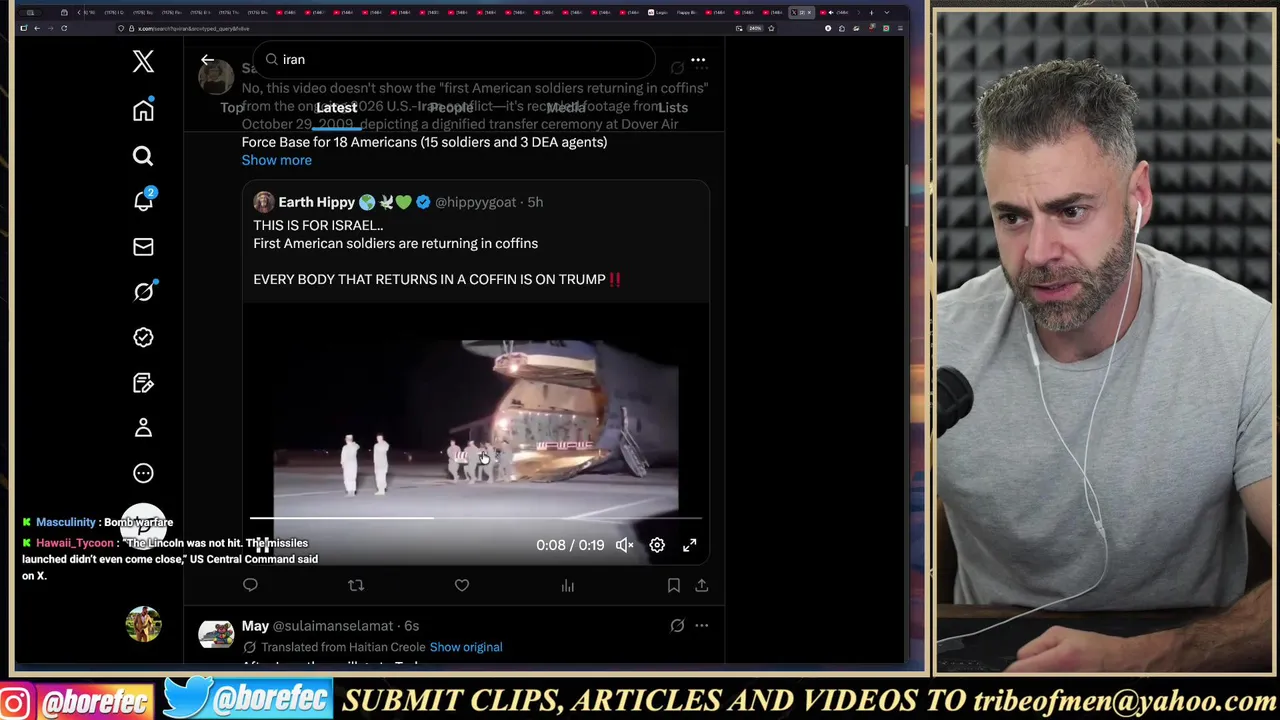
Task: Open the 5h timestamp on quoted post
Action: [535, 202]
